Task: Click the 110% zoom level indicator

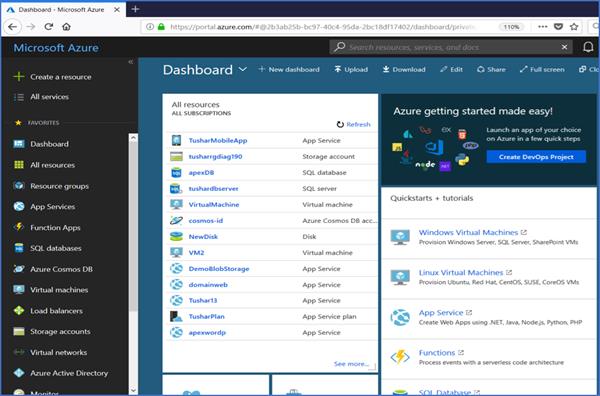Action: pyautogui.click(x=511, y=27)
